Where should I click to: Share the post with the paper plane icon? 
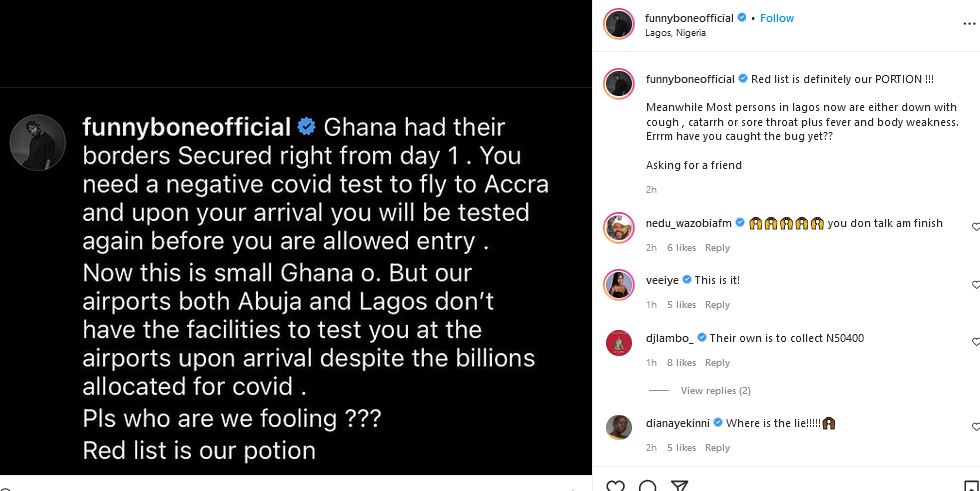pyautogui.click(x=679, y=487)
